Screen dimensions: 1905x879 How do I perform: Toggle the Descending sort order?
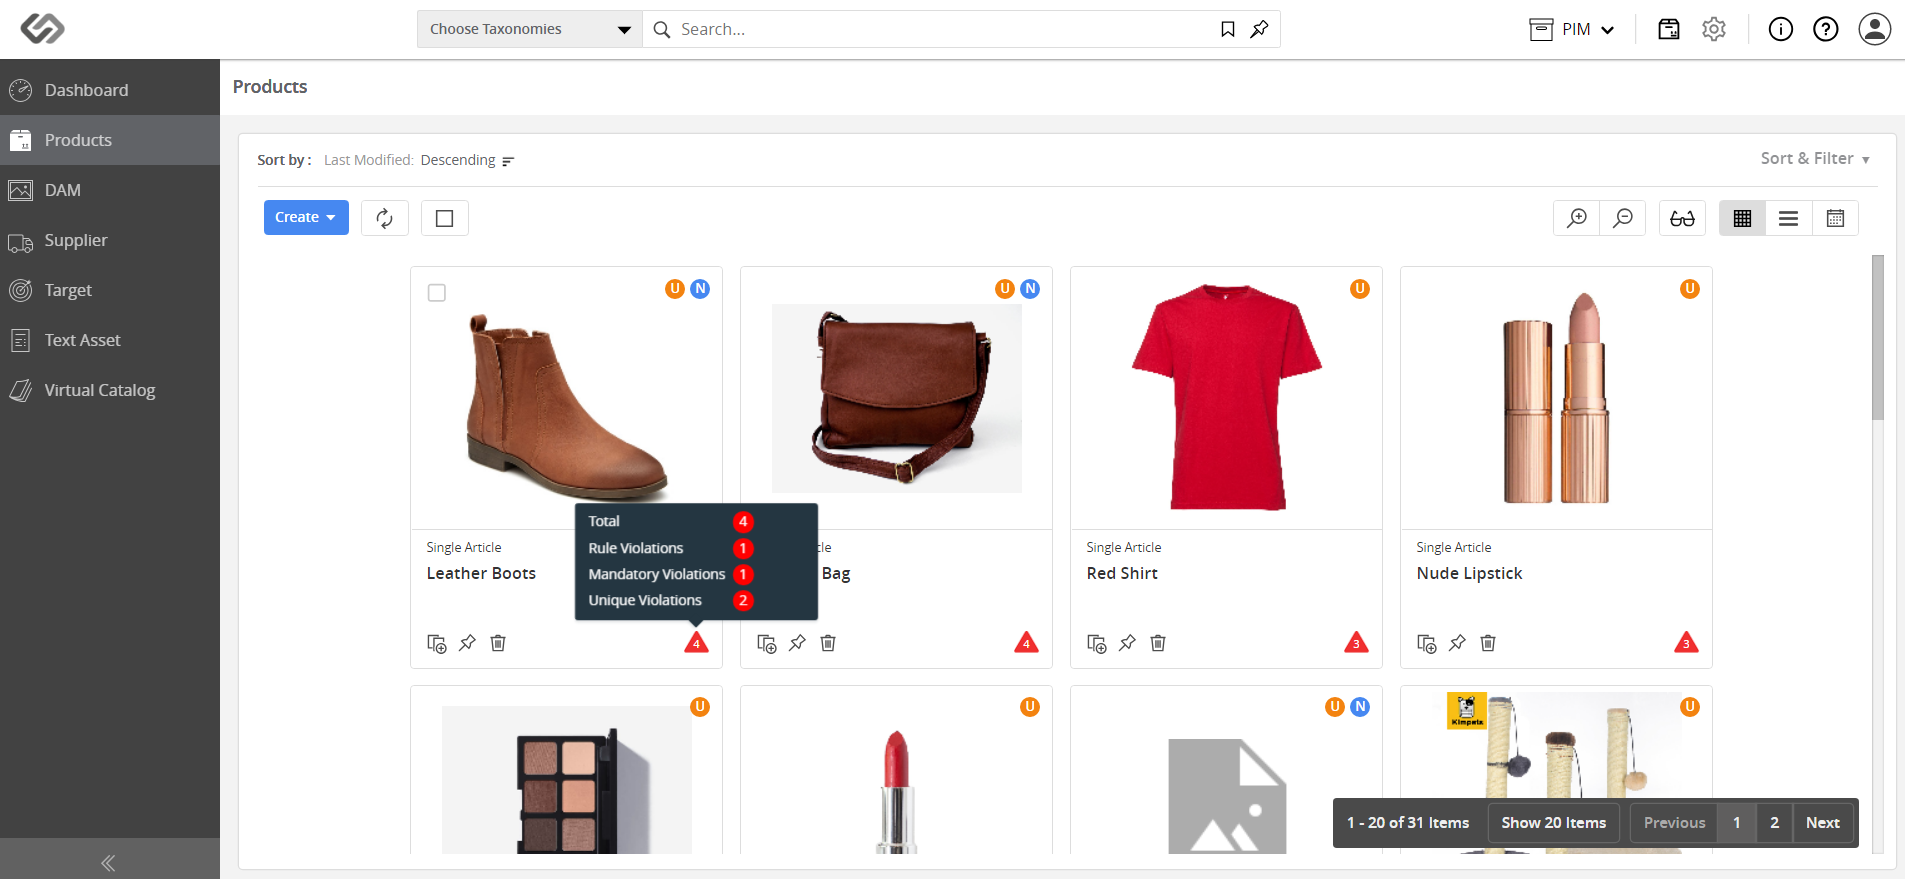point(467,160)
